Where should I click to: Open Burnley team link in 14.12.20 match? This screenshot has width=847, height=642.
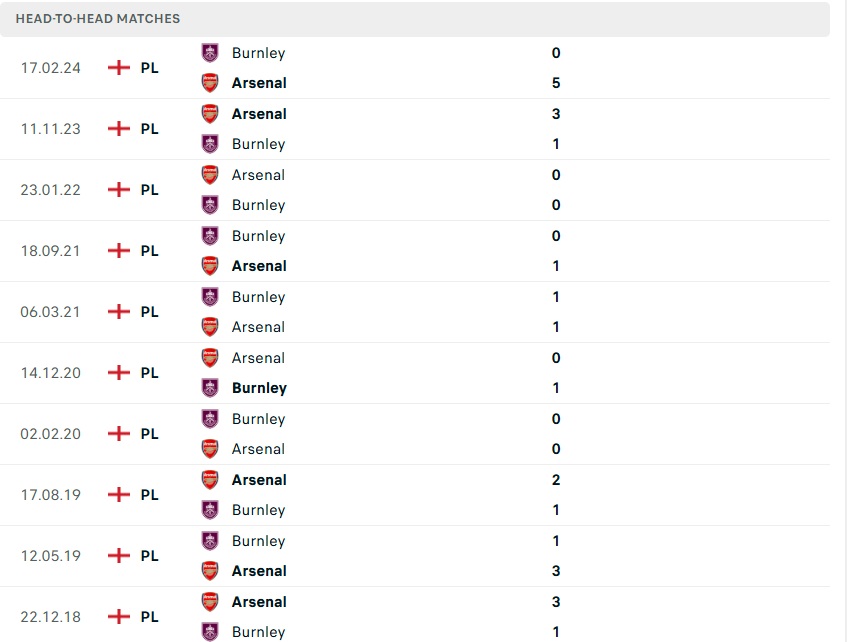(x=259, y=388)
